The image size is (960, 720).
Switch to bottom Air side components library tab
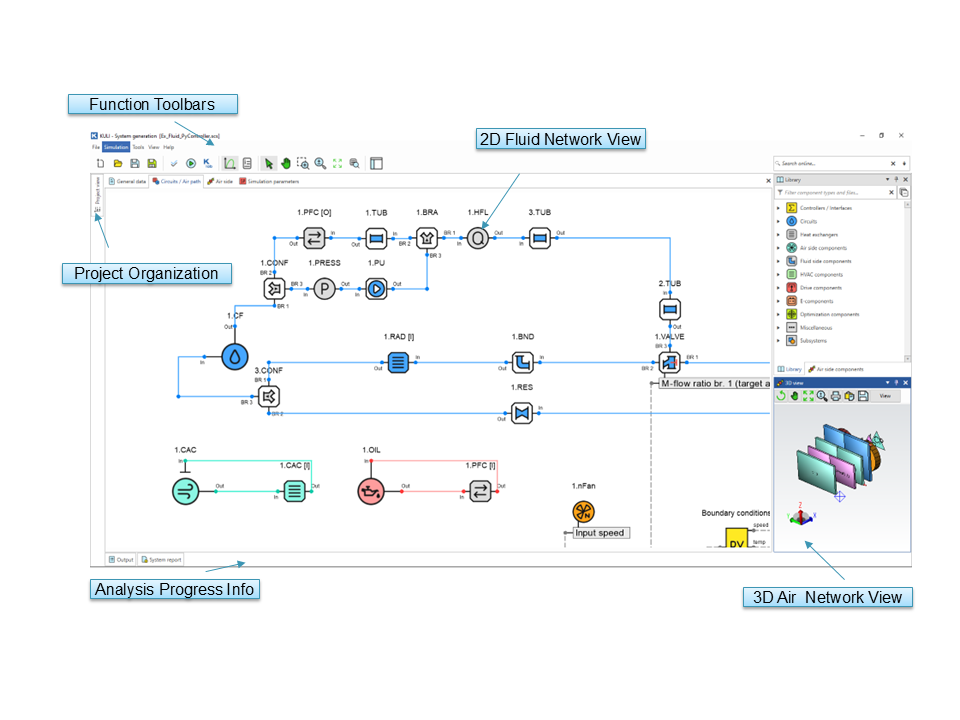836,369
